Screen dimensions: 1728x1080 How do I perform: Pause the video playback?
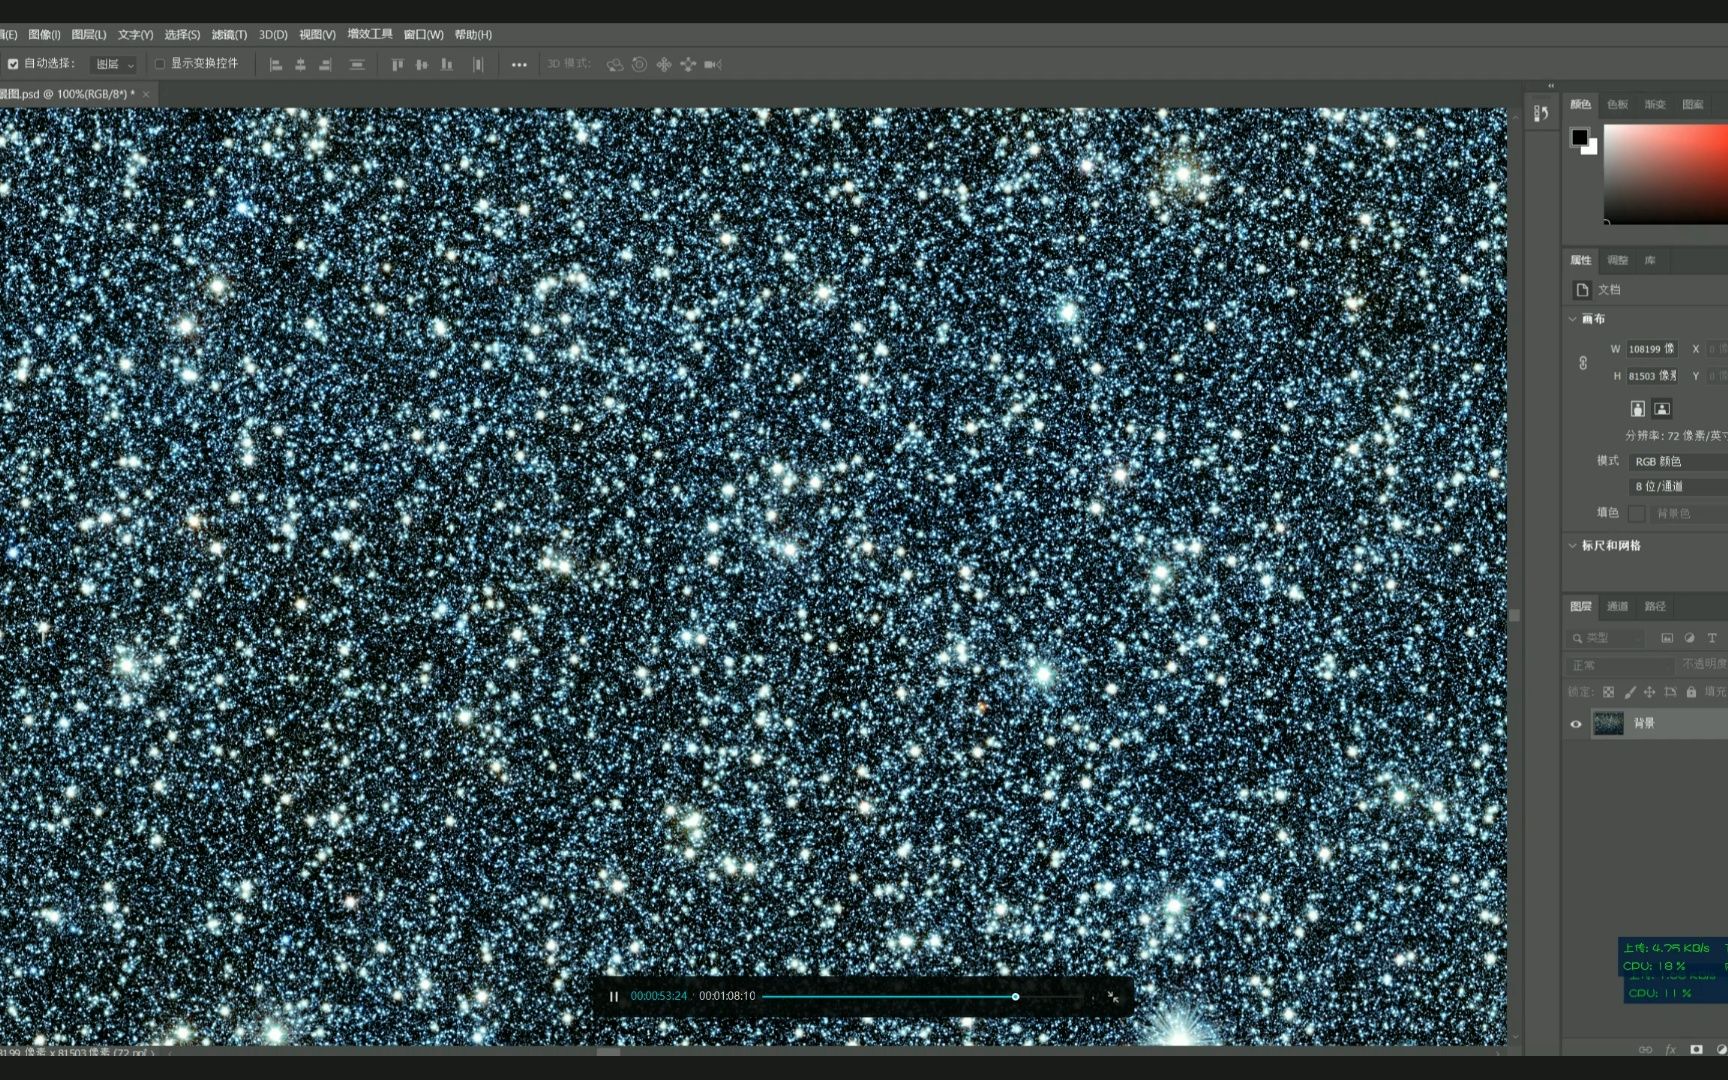click(x=614, y=996)
